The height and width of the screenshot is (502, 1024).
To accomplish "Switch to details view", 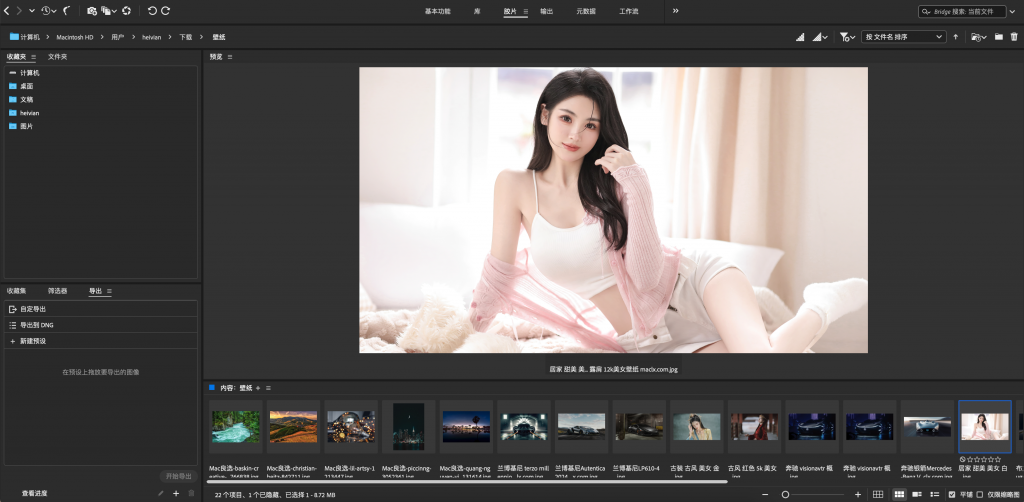I will 917,495.
